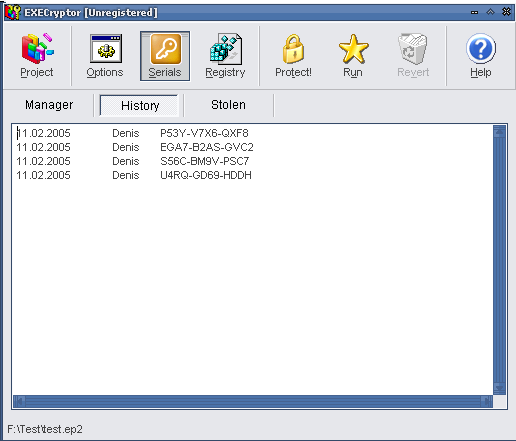Open the Options gear window icon
Image resolution: width=516 pixels, height=441 pixels.
[x=106, y=49]
